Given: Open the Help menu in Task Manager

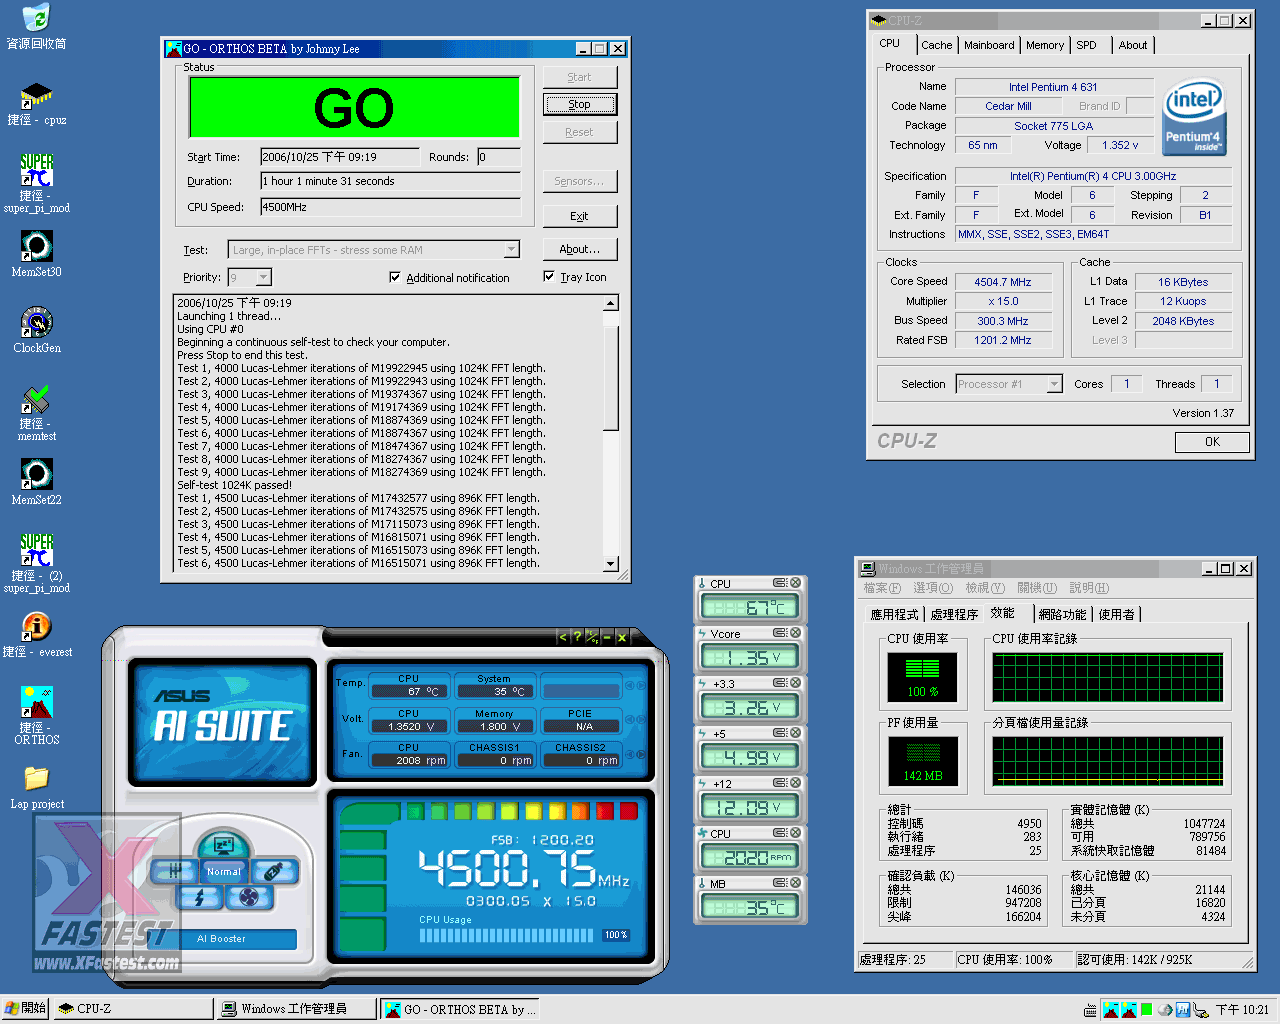Looking at the screenshot, I should coord(1089,588).
